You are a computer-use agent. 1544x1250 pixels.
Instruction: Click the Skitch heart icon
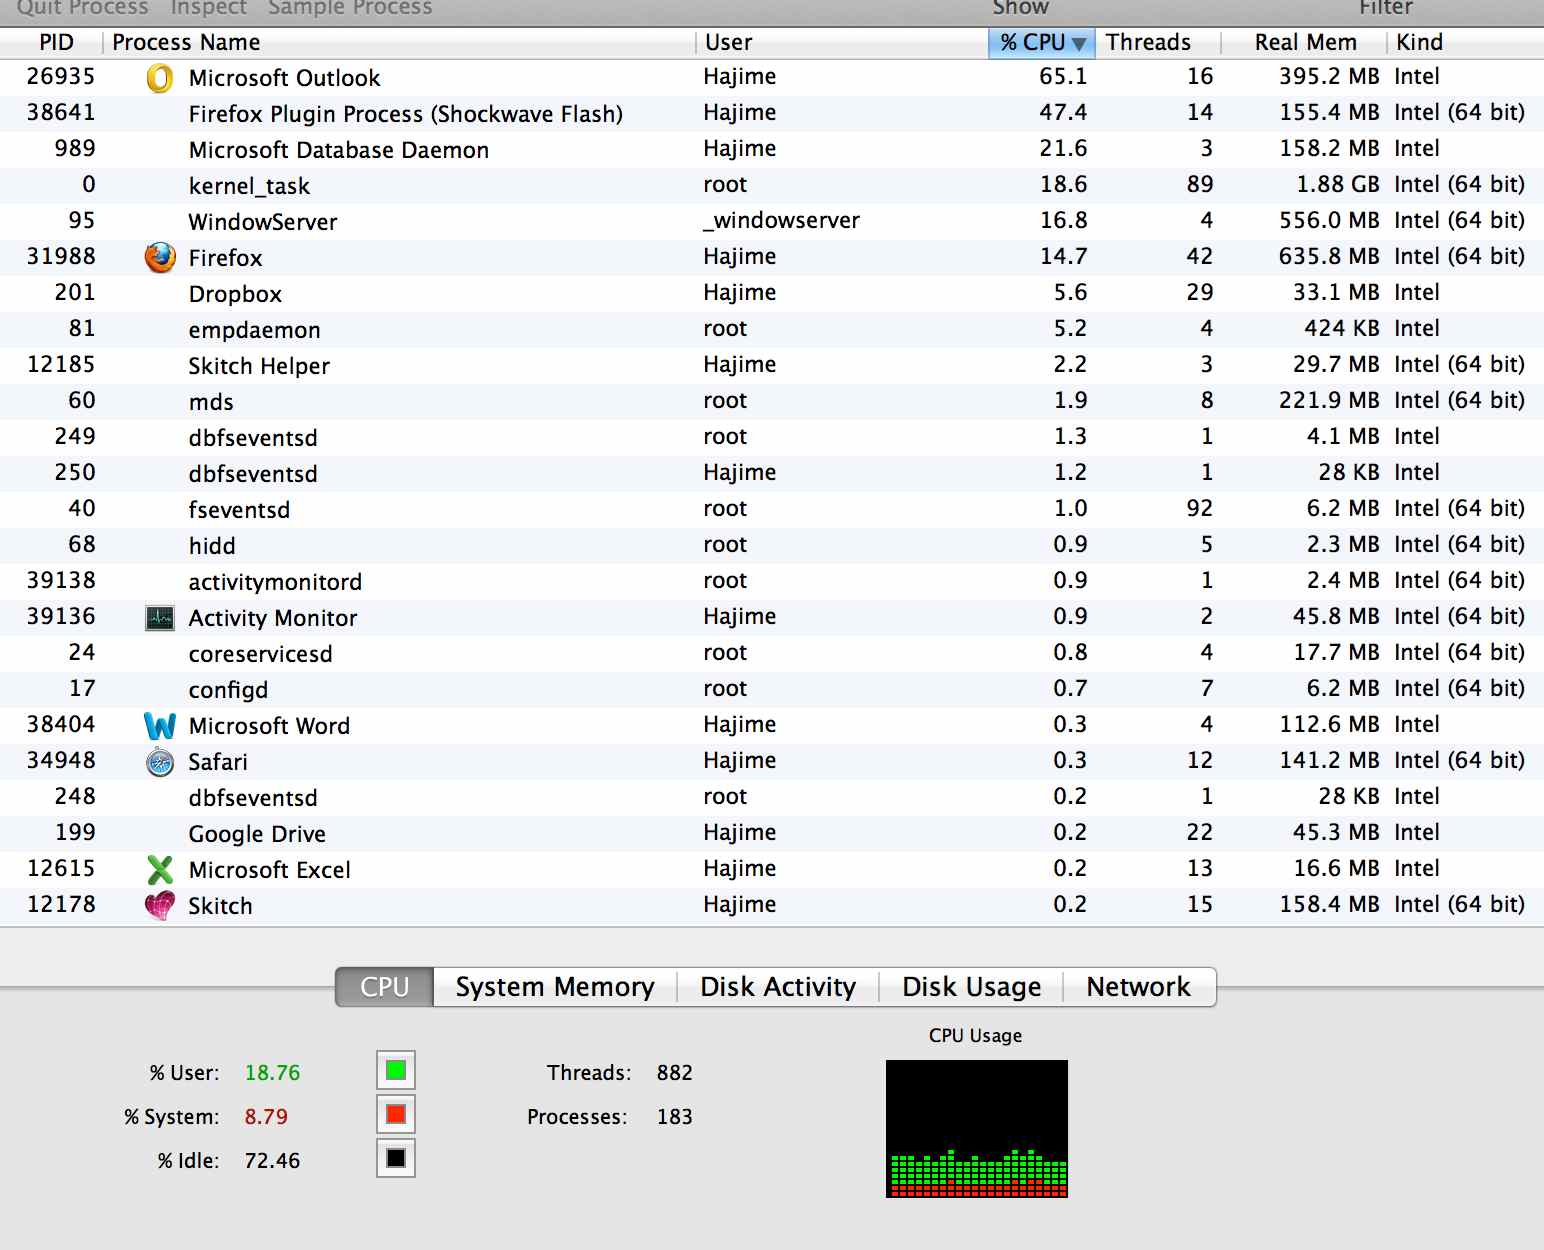tap(160, 906)
